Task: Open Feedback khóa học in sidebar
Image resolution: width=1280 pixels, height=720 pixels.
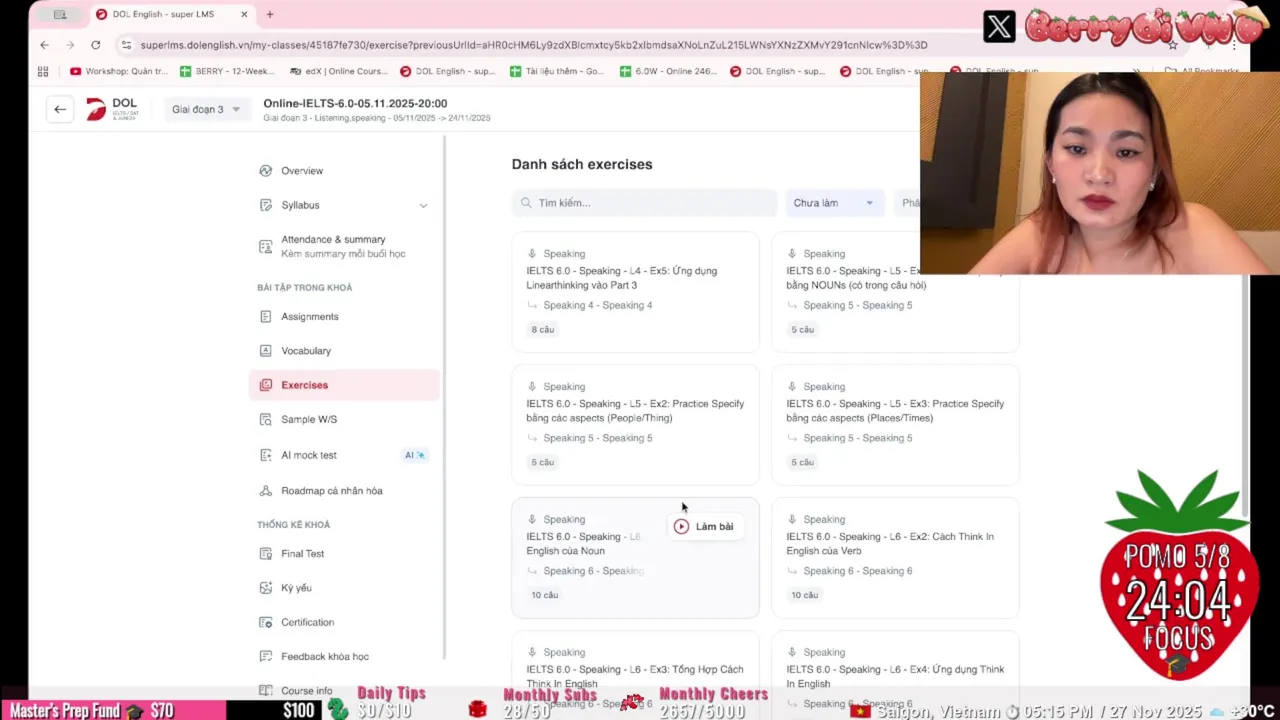Action: coord(344,657)
